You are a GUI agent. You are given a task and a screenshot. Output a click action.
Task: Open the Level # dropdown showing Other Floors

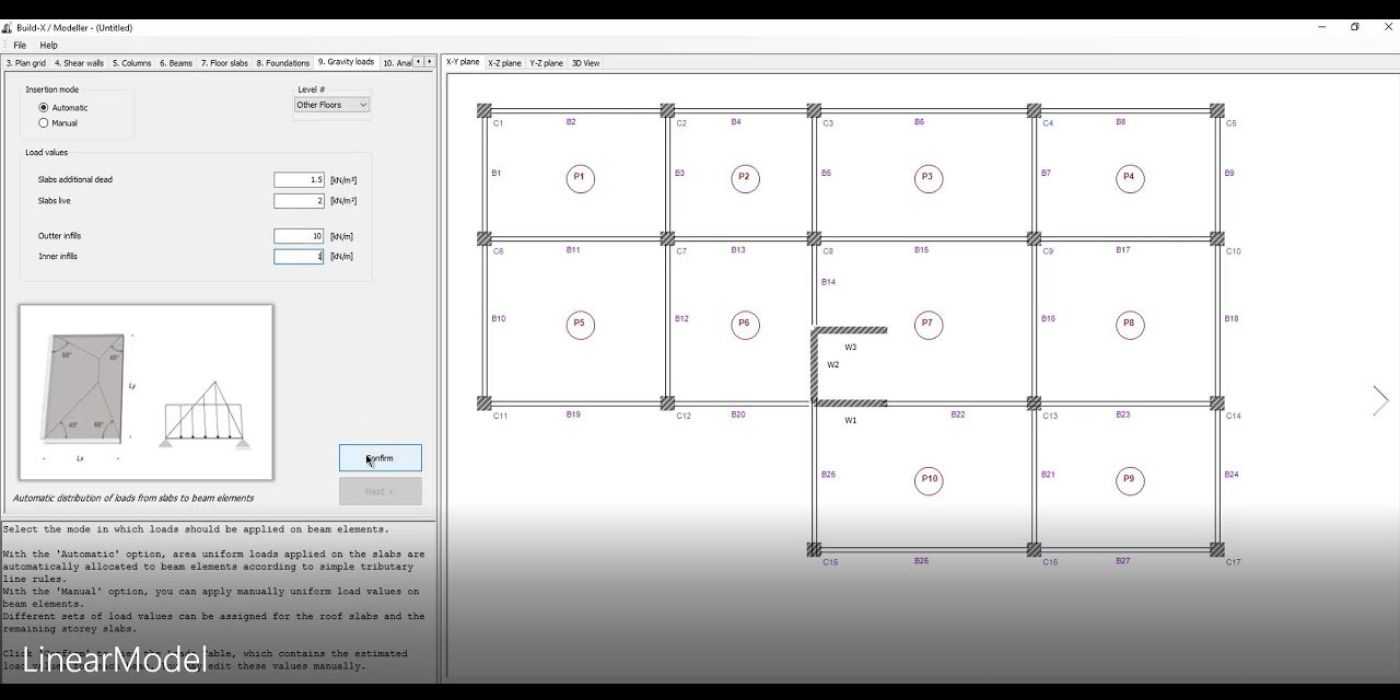click(x=332, y=105)
